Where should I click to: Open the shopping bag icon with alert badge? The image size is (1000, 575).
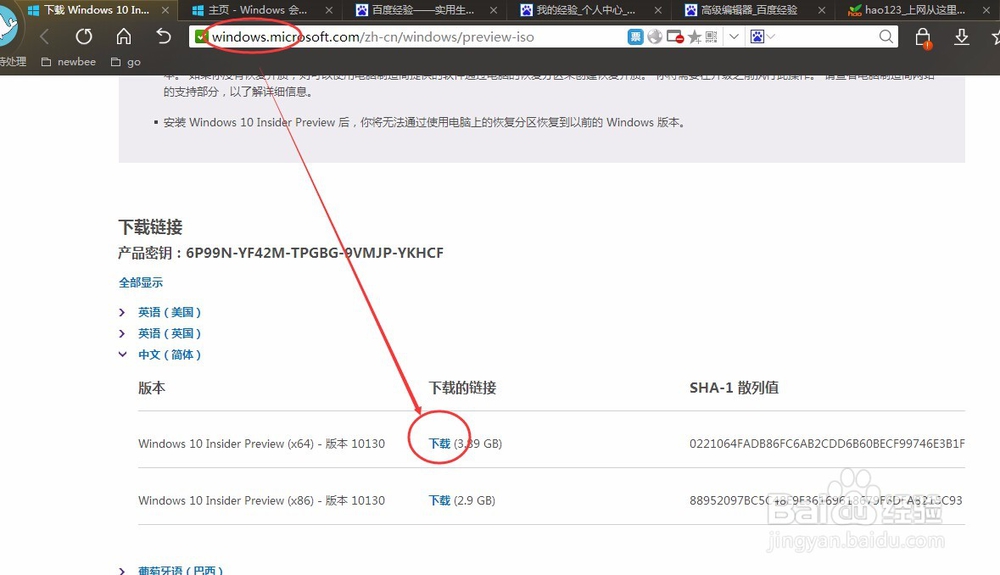click(x=923, y=38)
